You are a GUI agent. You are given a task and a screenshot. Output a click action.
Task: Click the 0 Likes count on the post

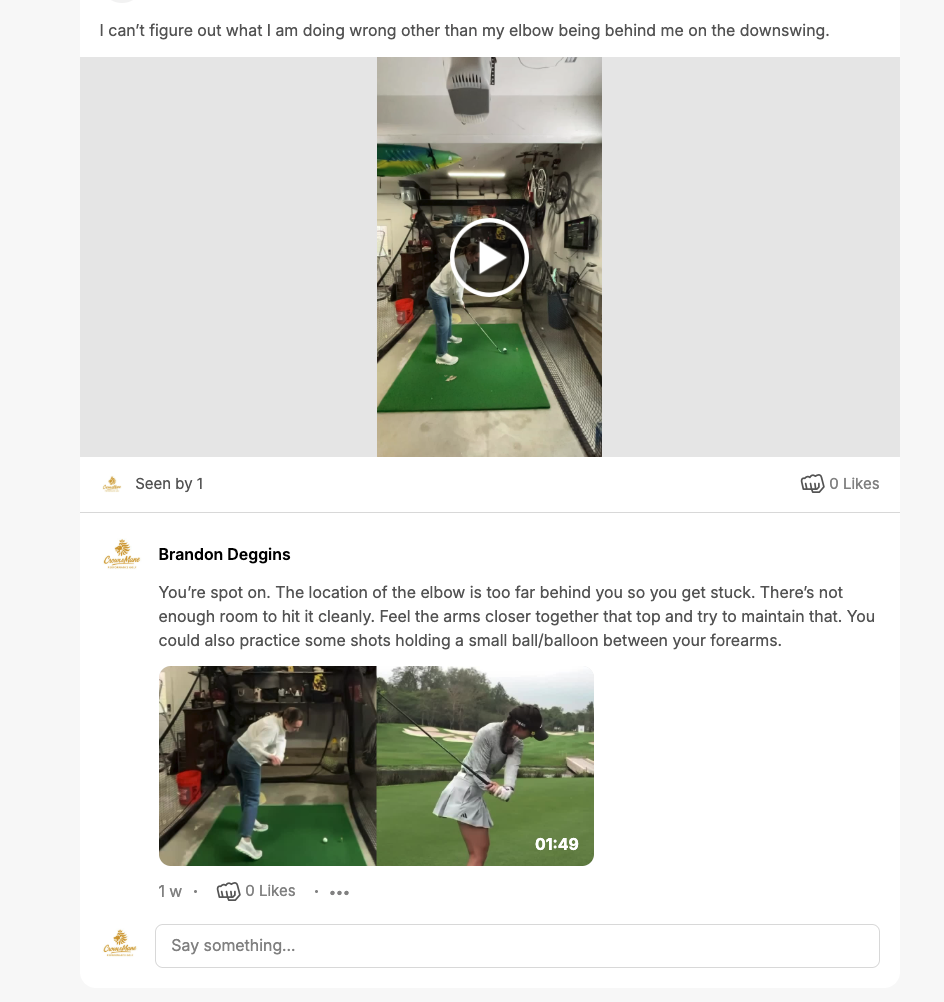[854, 484]
